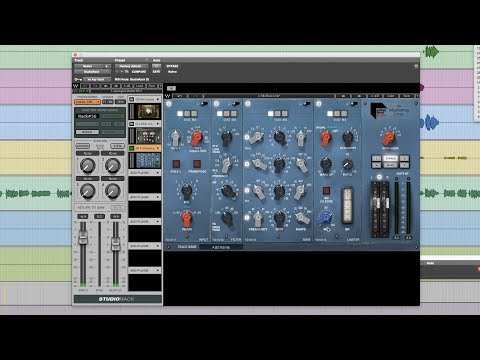Toggle the Input module power icon
Viewport: 480px width, 360px height.
point(169,104)
